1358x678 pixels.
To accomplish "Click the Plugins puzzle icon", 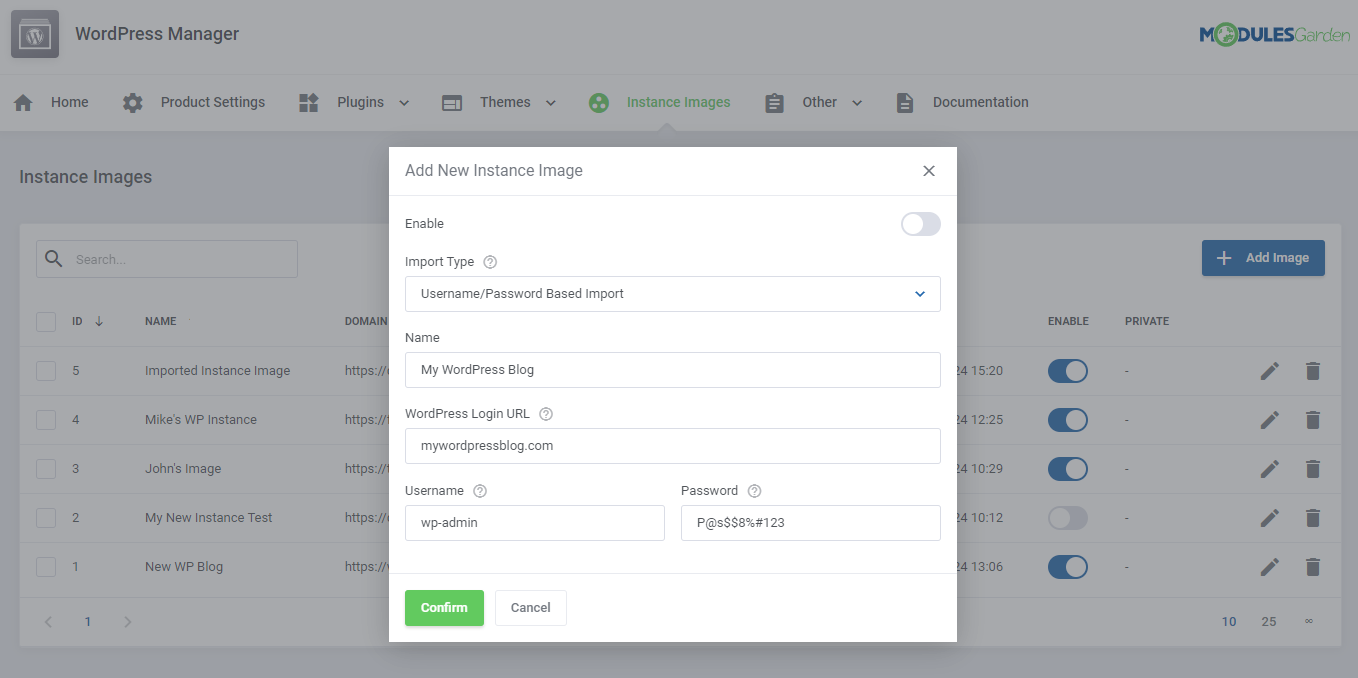I will point(308,101).
